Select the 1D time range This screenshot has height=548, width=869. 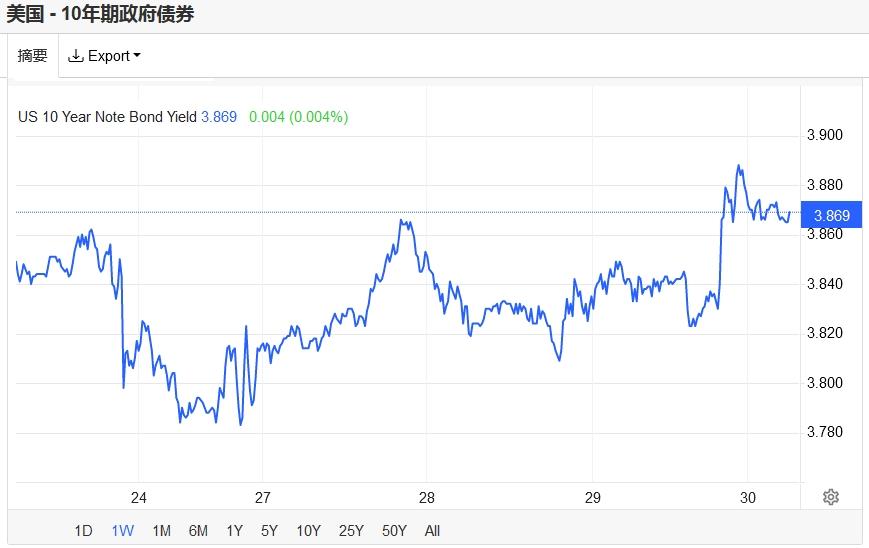(x=83, y=531)
